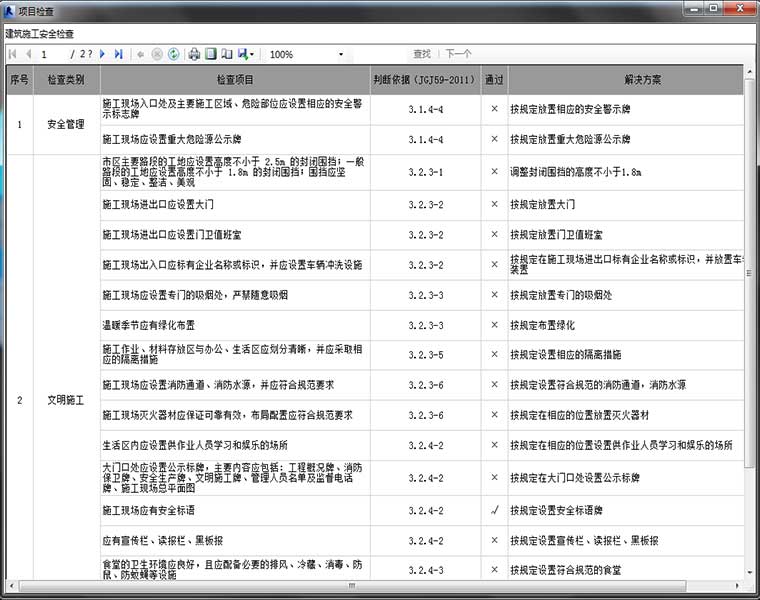Image resolution: width=760 pixels, height=600 pixels.
Task: Click the 3.2.3-5 basis cell
Action: (426, 355)
